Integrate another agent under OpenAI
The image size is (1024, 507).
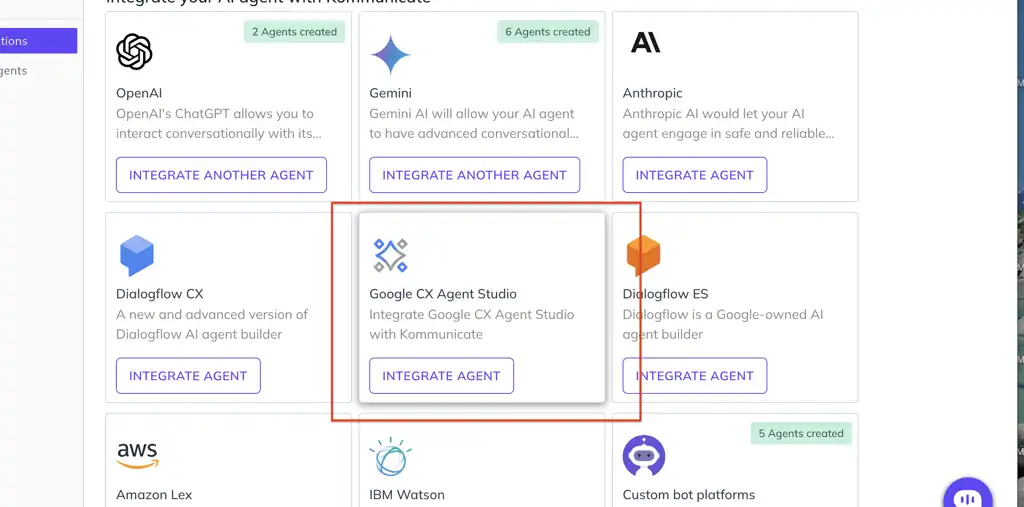(221, 175)
